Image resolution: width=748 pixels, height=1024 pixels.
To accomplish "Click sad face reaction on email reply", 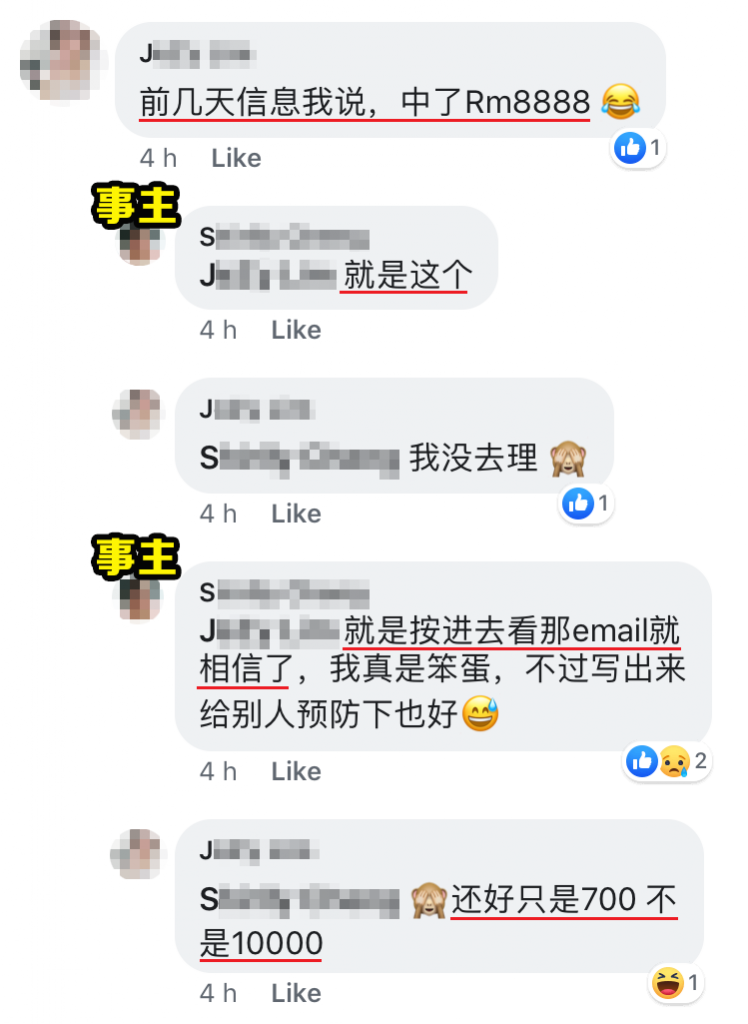I will tap(674, 761).
